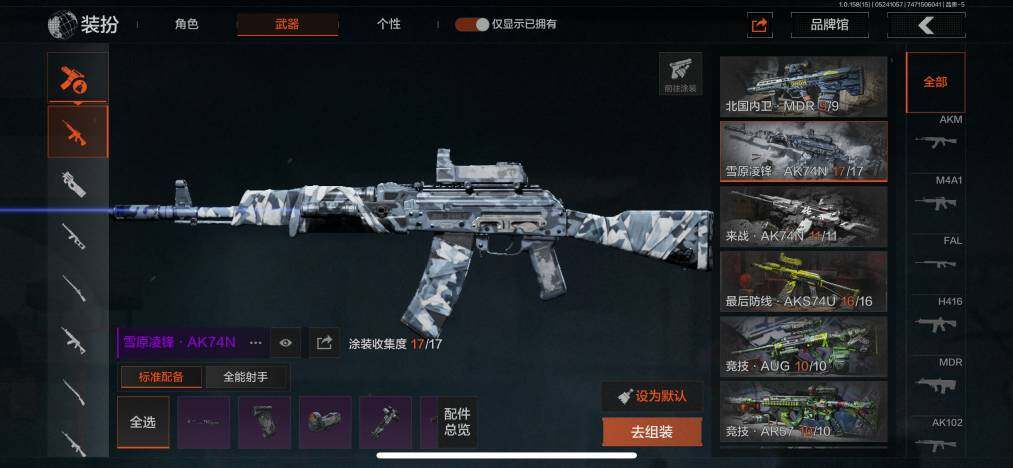Select the M4A1 weapon filter icon
This screenshot has height=468, width=1013.
pos(935,202)
